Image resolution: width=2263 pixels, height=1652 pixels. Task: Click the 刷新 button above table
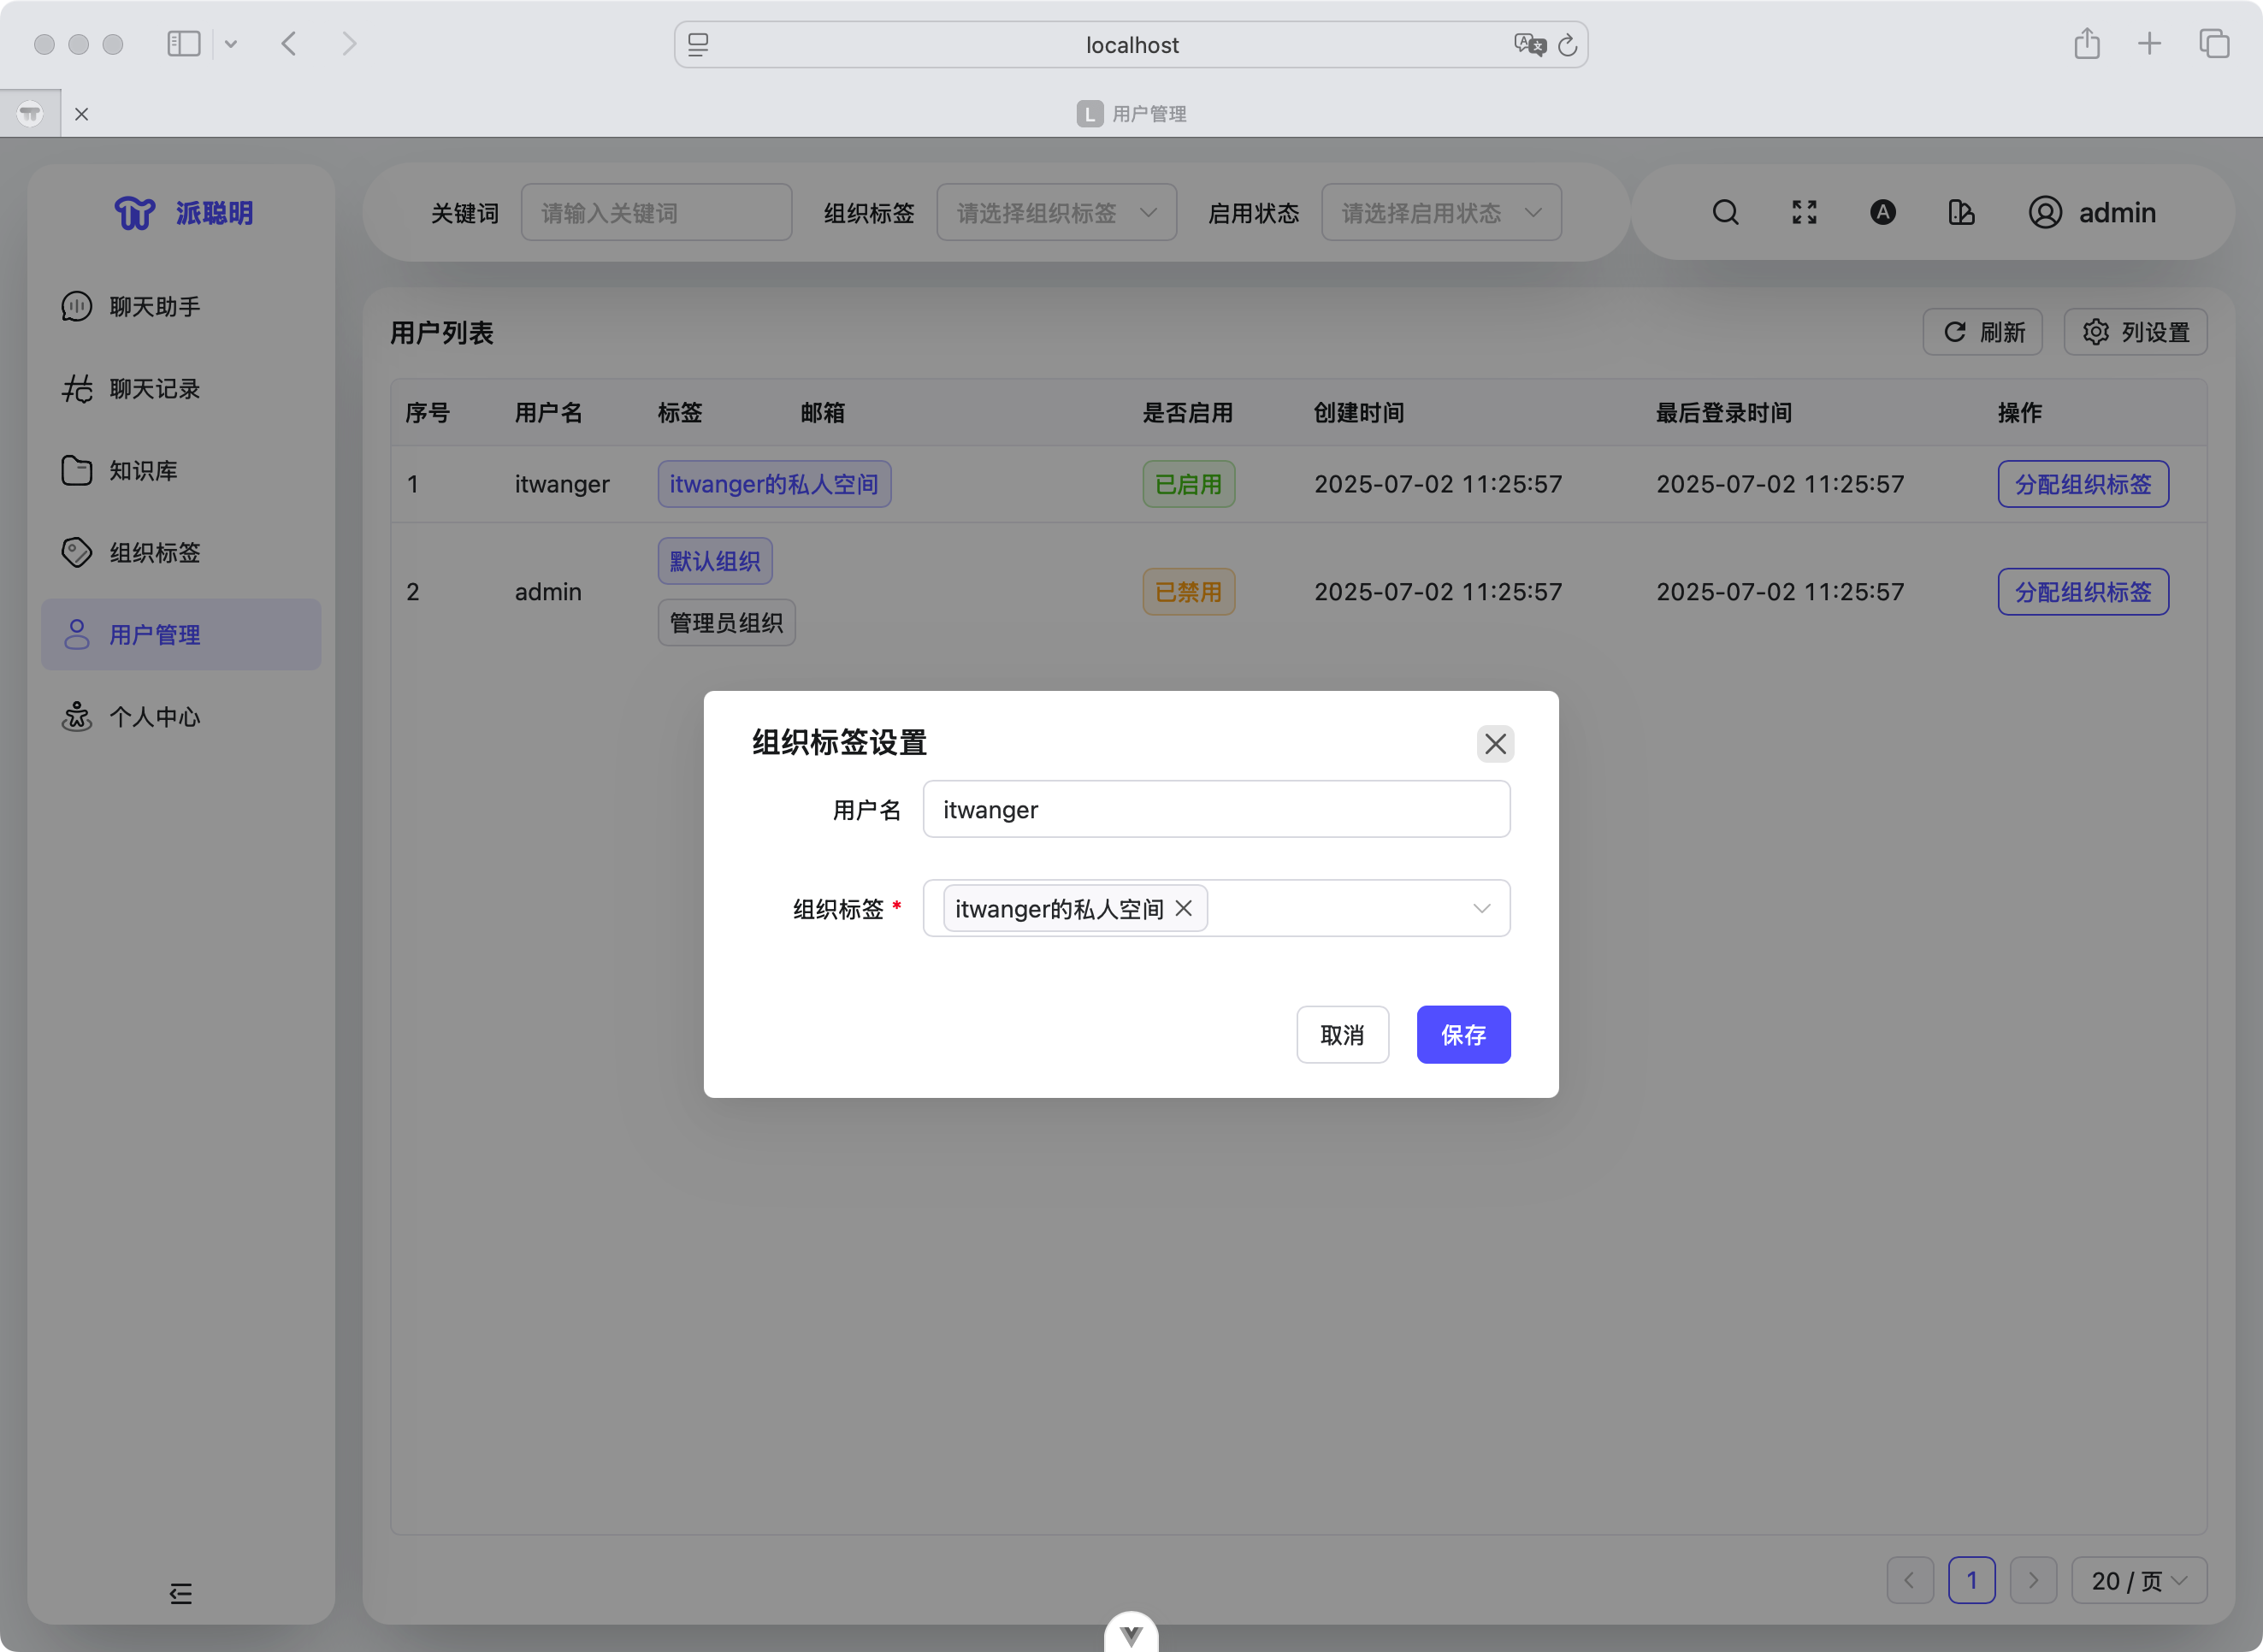pyautogui.click(x=1982, y=332)
